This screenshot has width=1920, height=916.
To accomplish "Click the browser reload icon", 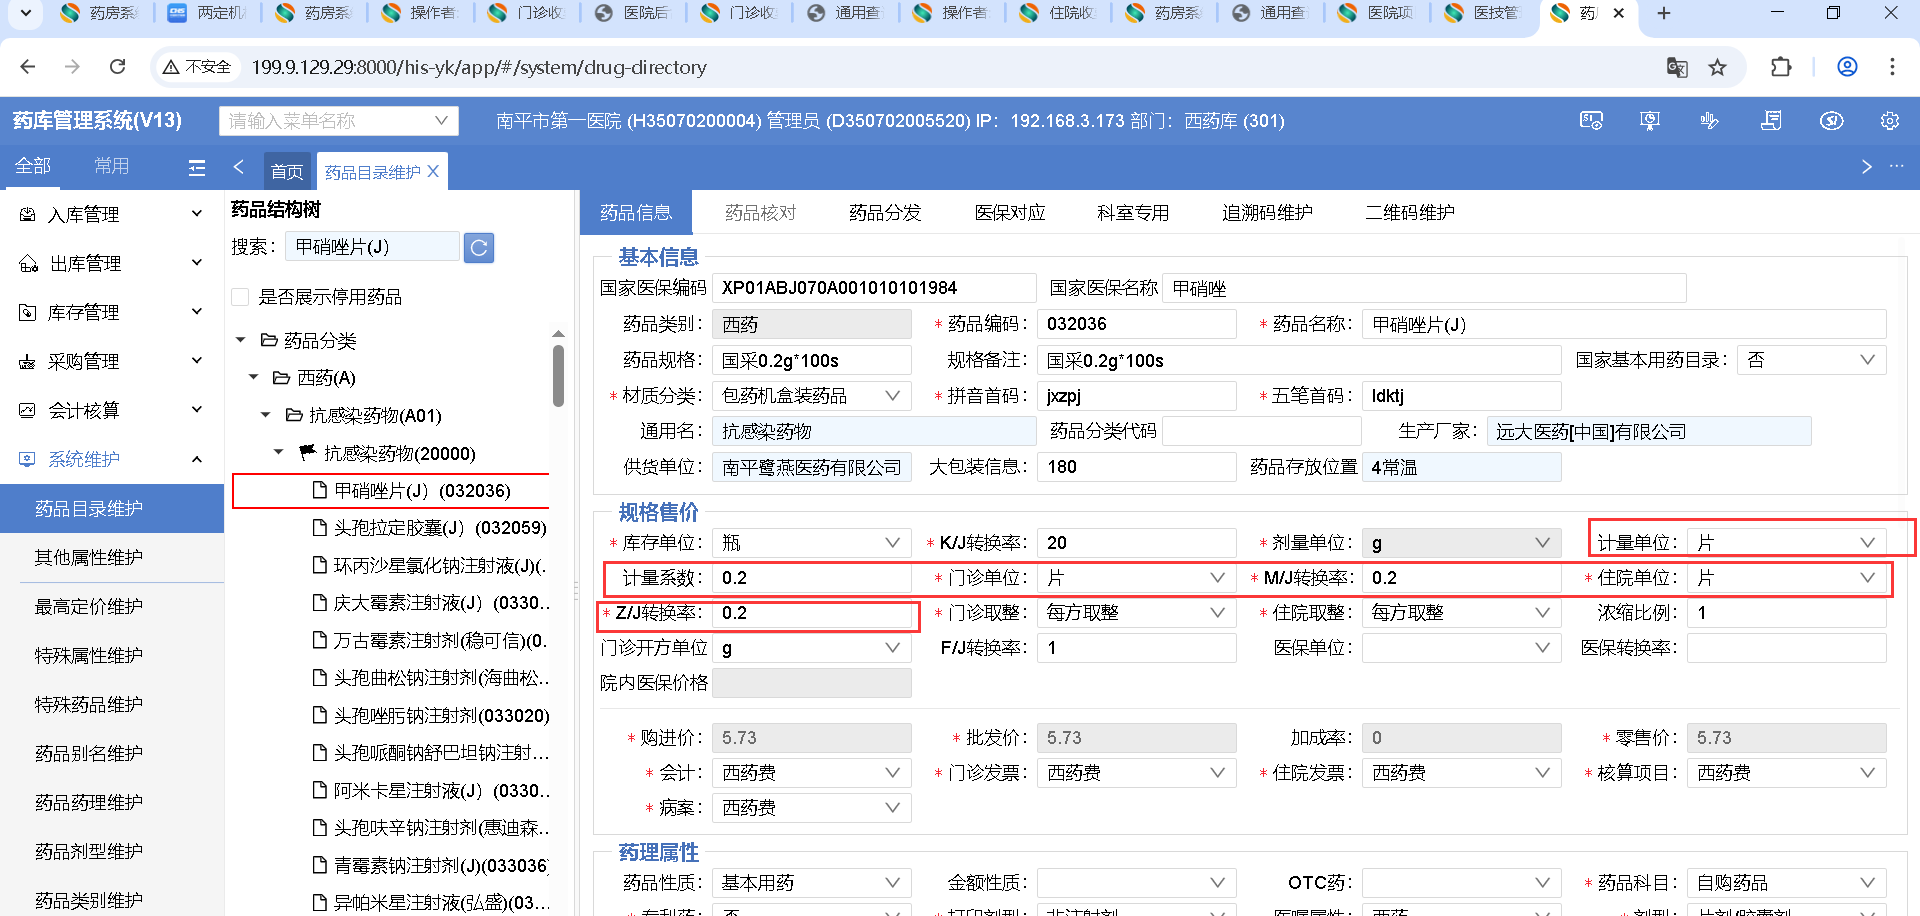I will click(x=118, y=67).
